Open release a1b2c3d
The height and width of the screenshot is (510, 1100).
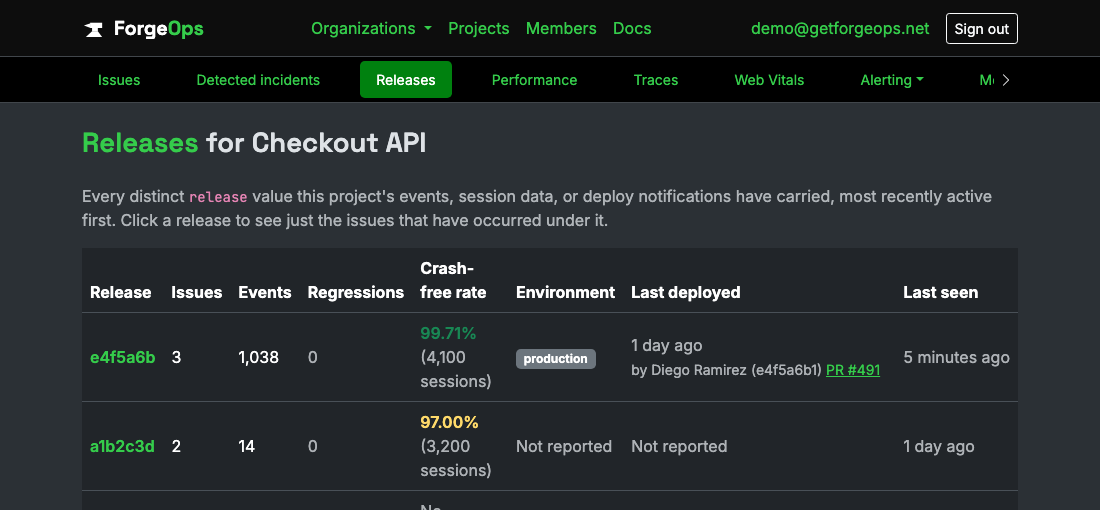click(x=122, y=446)
